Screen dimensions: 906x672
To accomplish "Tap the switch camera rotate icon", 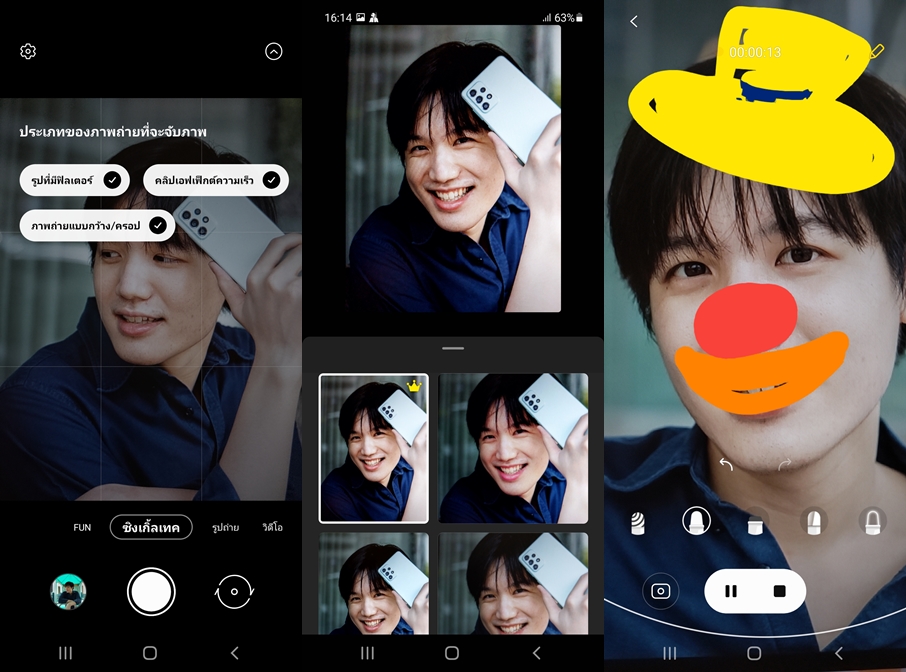I will [235, 592].
